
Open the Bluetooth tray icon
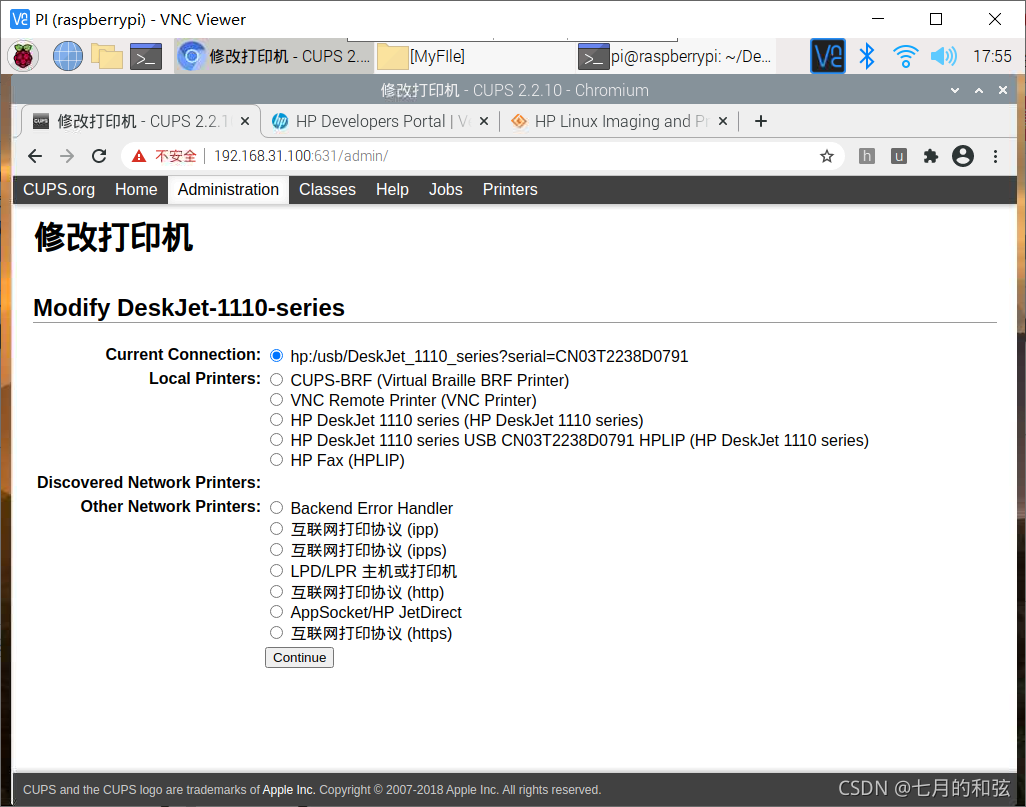coord(867,56)
